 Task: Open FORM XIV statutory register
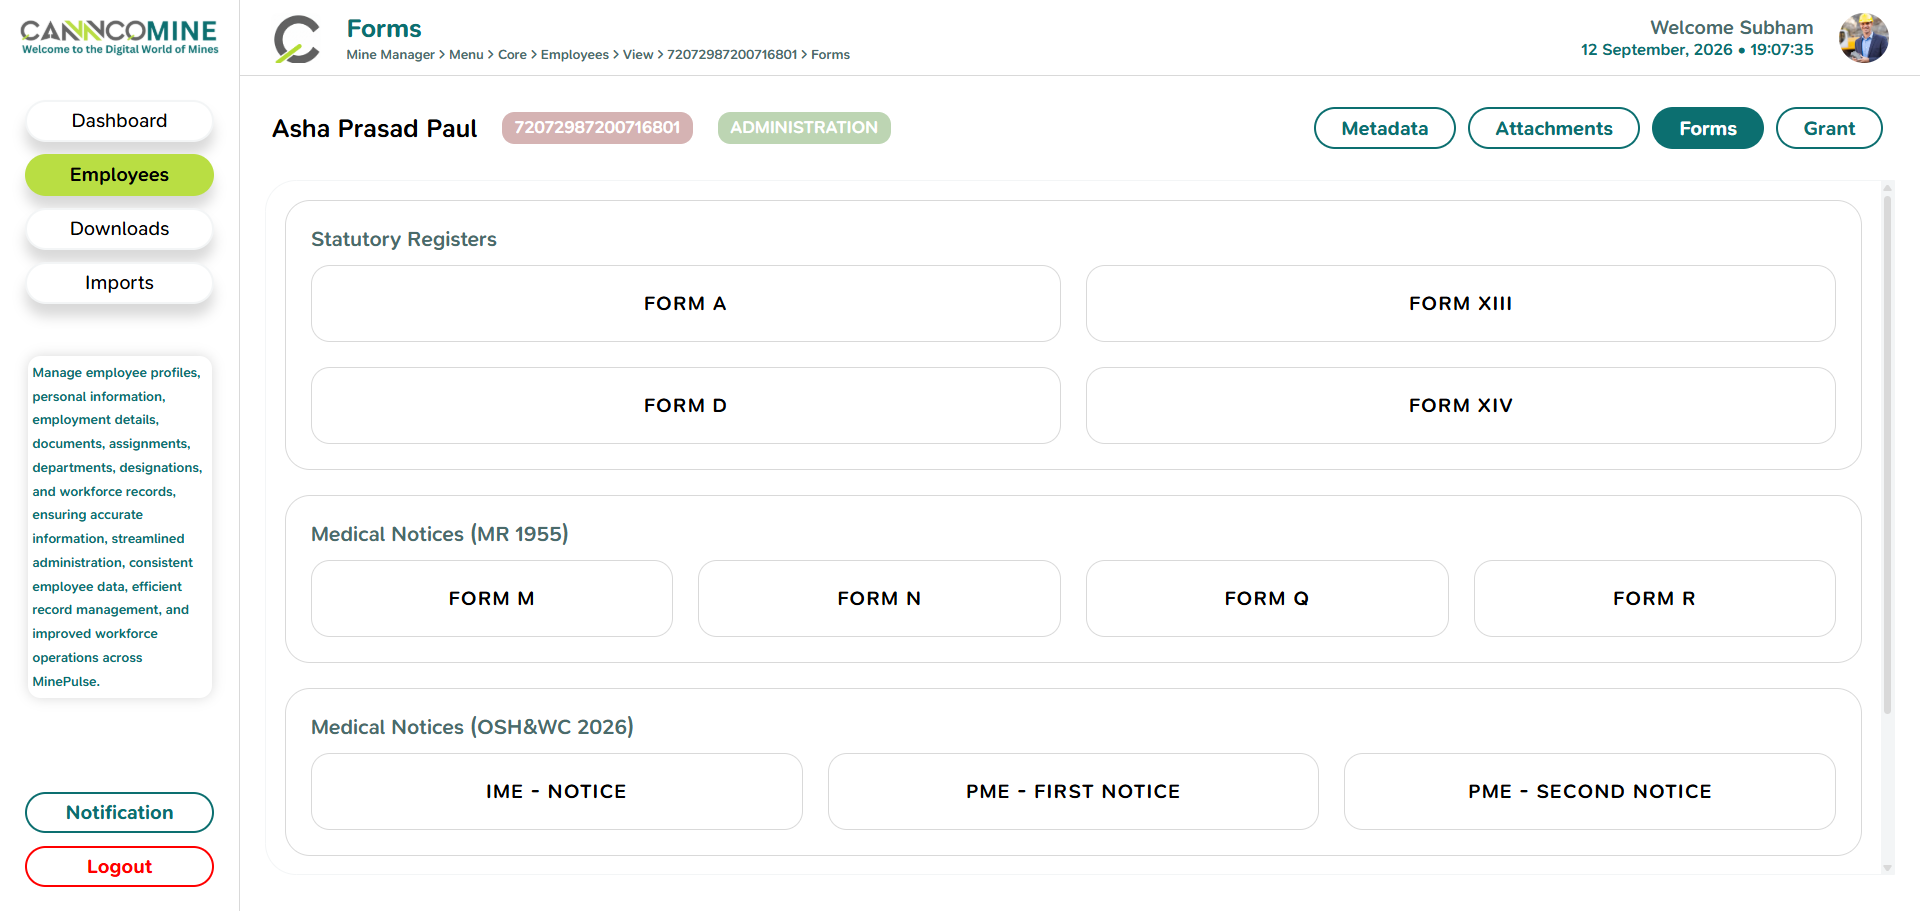click(x=1460, y=406)
